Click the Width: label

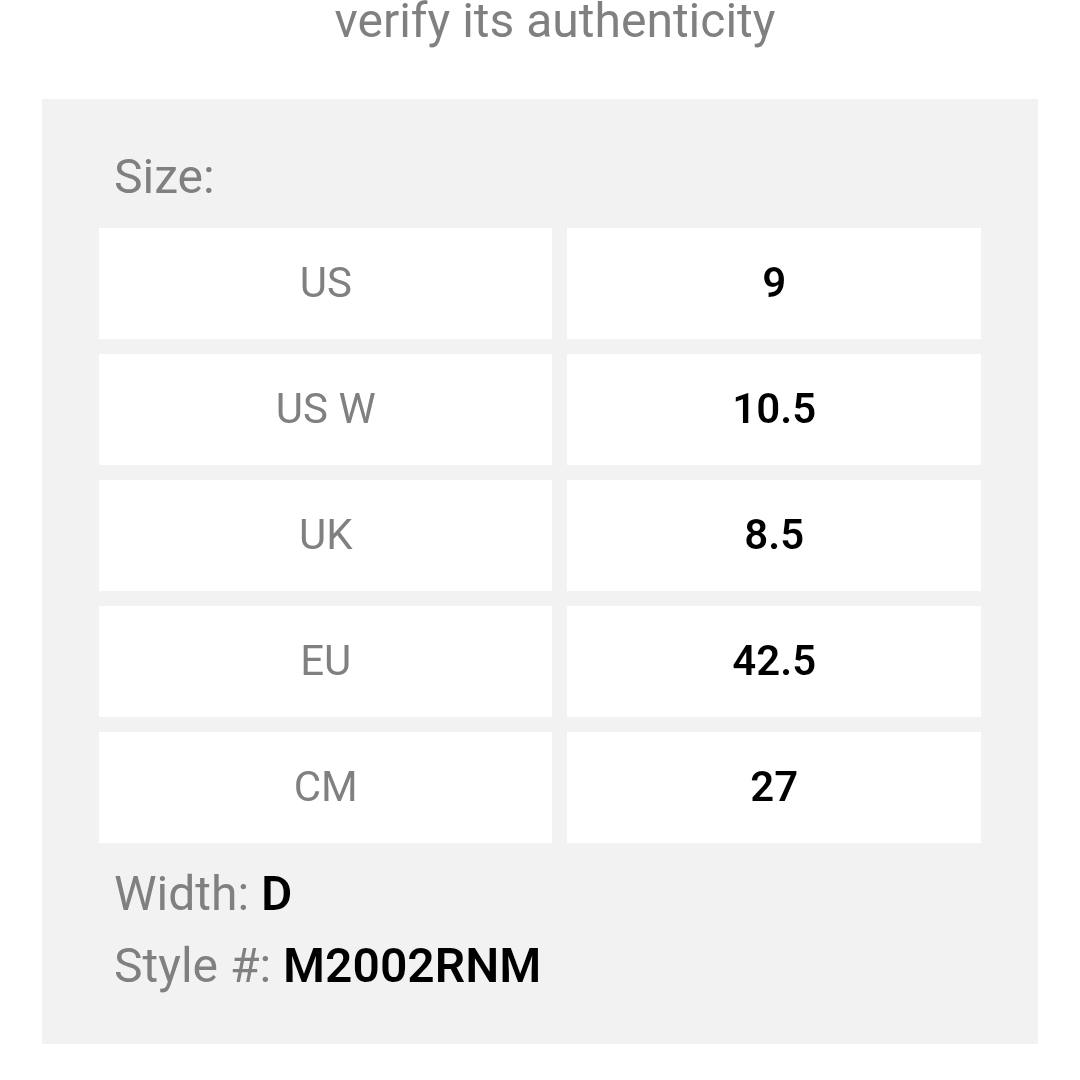coord(181,893)
